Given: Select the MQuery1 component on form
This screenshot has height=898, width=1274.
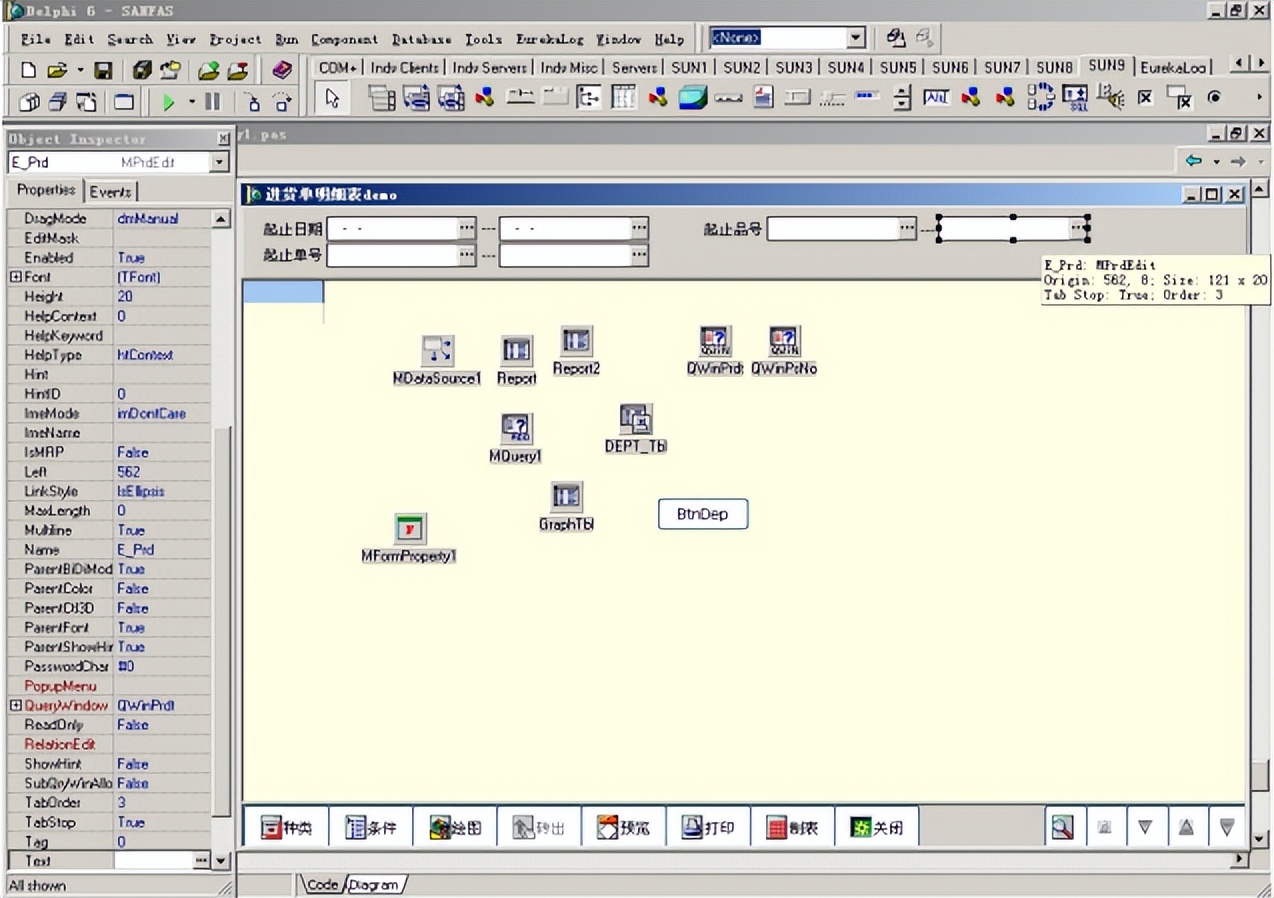Looking at the screenshot, I should pyautogui.click(x=516, y=429).
